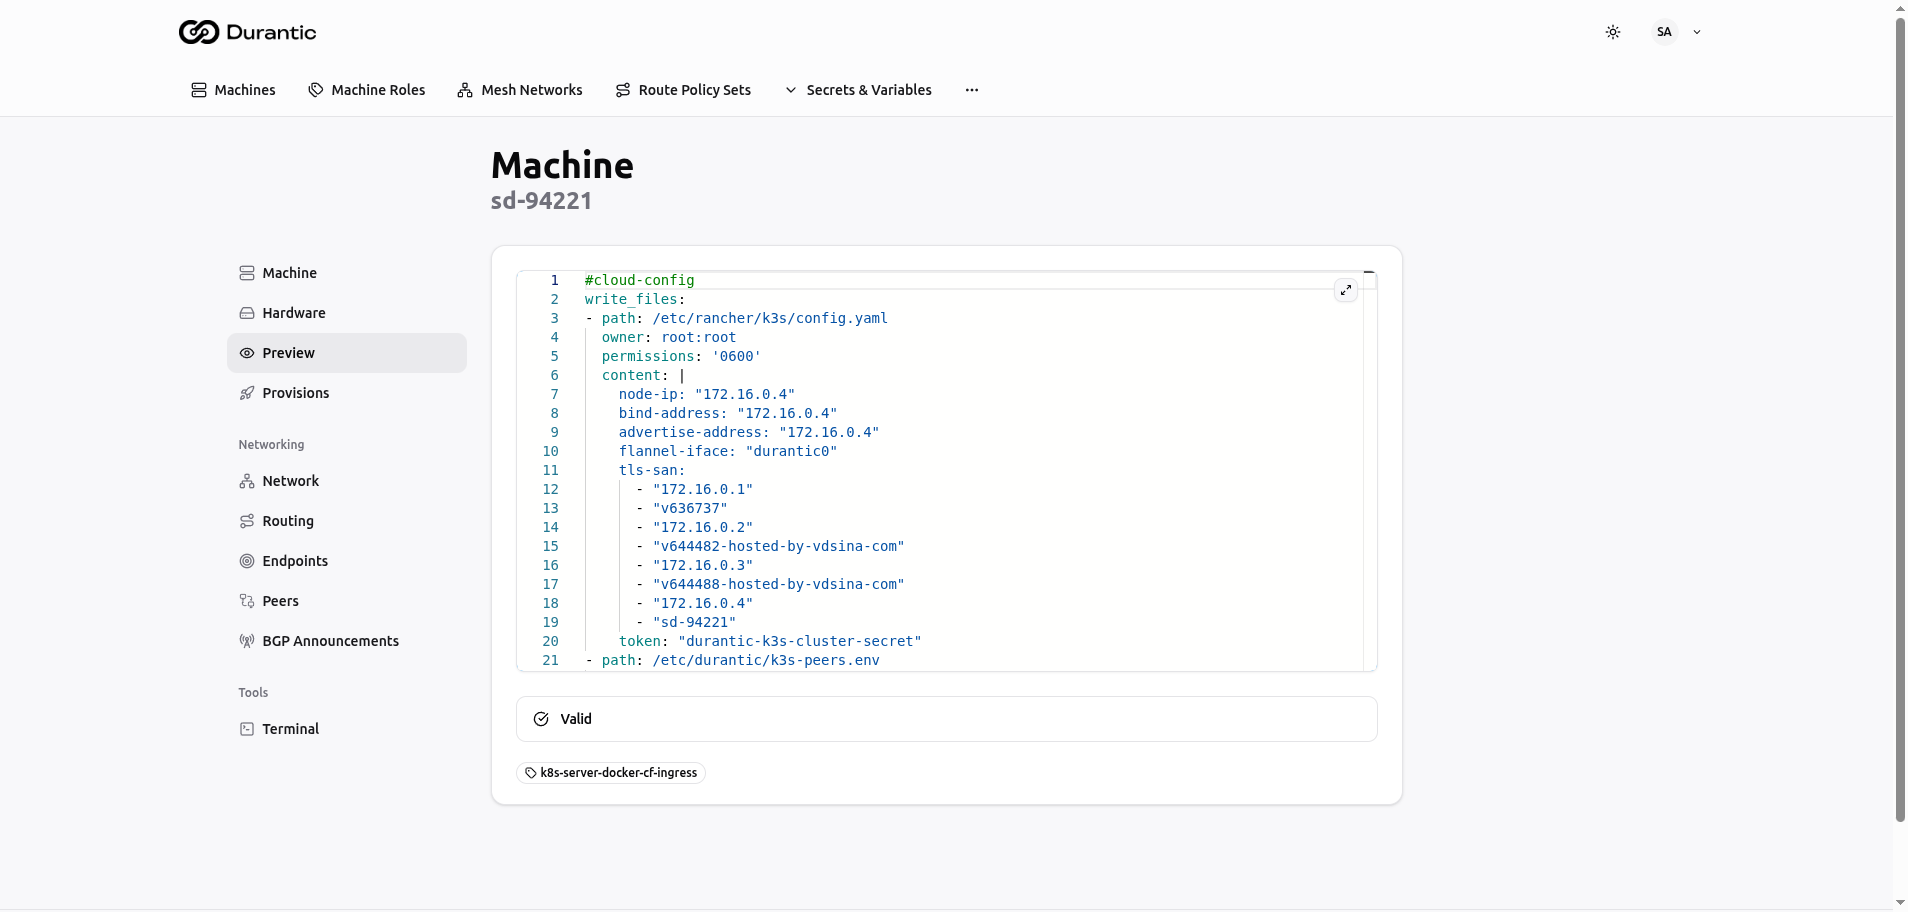Image resolution: width=1908 pixels, height=912 pixels.
Task: Select the Preview eye sidebar item
Action: point(346,353)
